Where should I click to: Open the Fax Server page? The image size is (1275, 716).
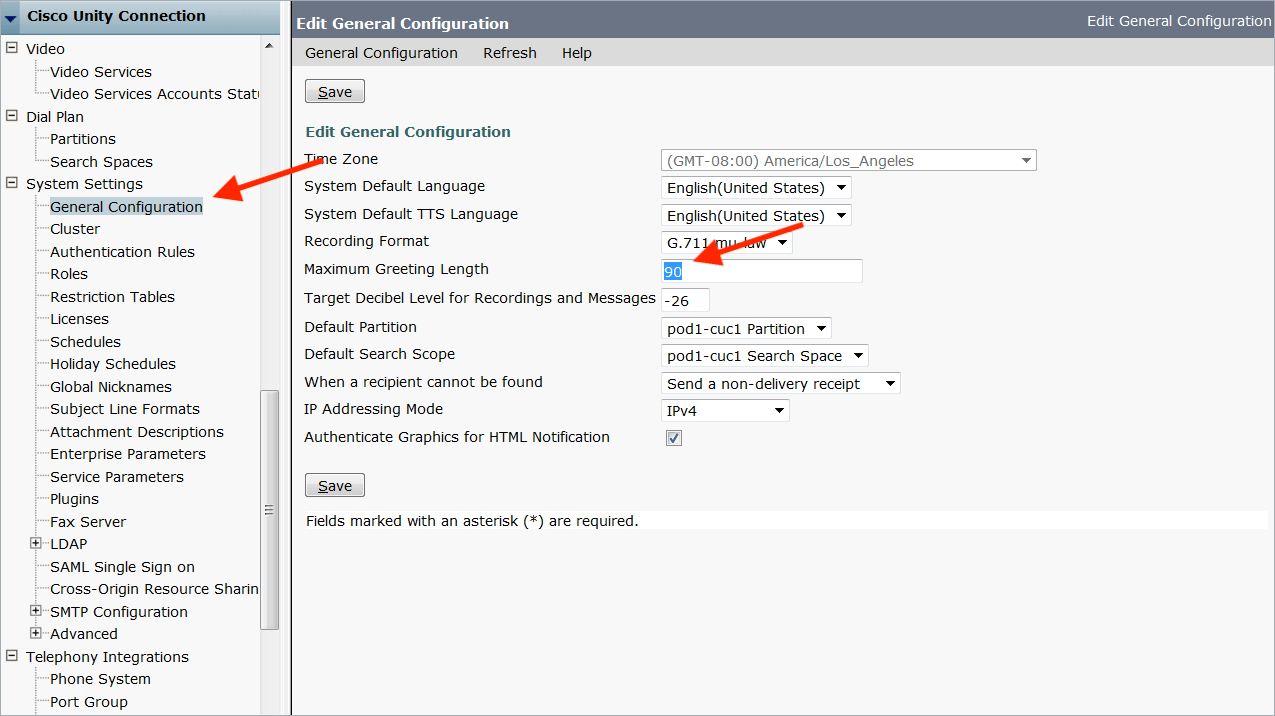click(x=88, y=522)
